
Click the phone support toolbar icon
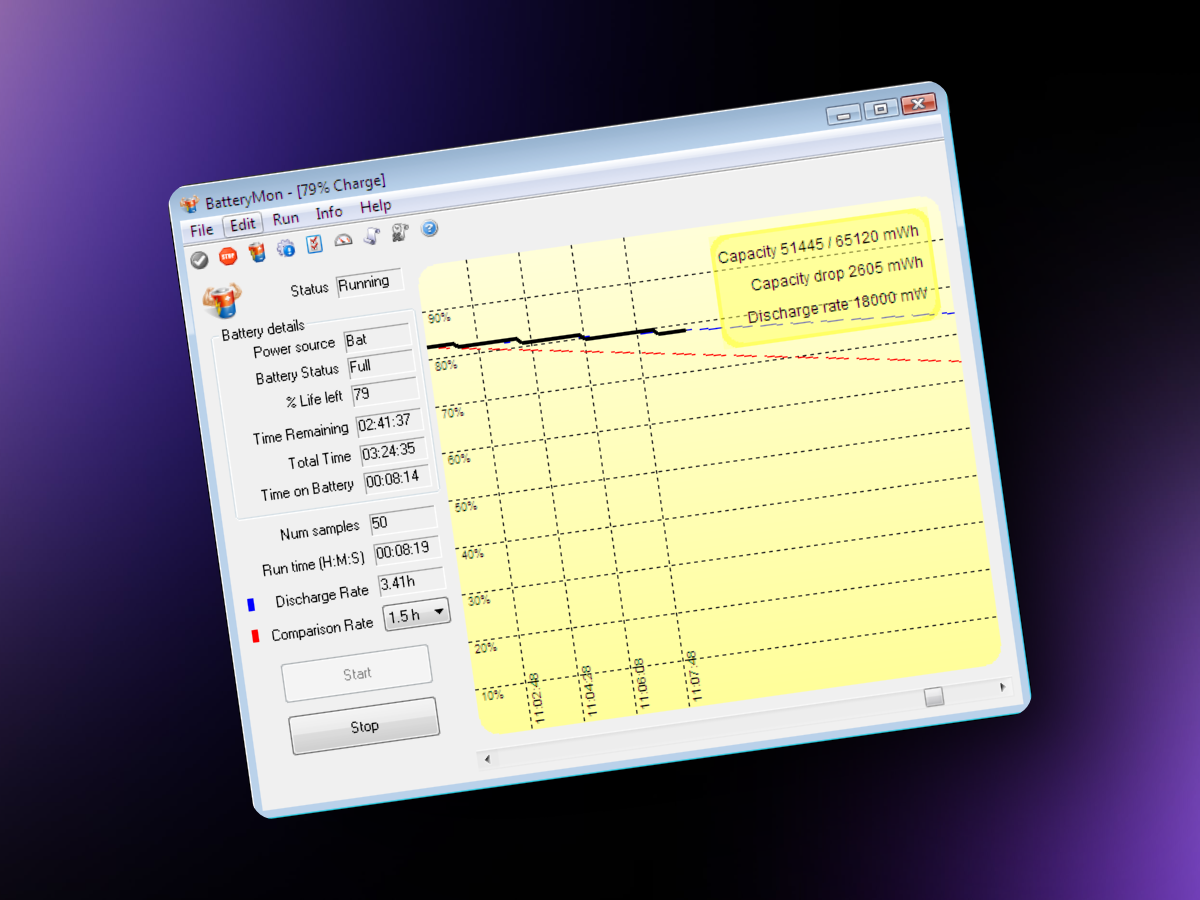tap(400, 232)
